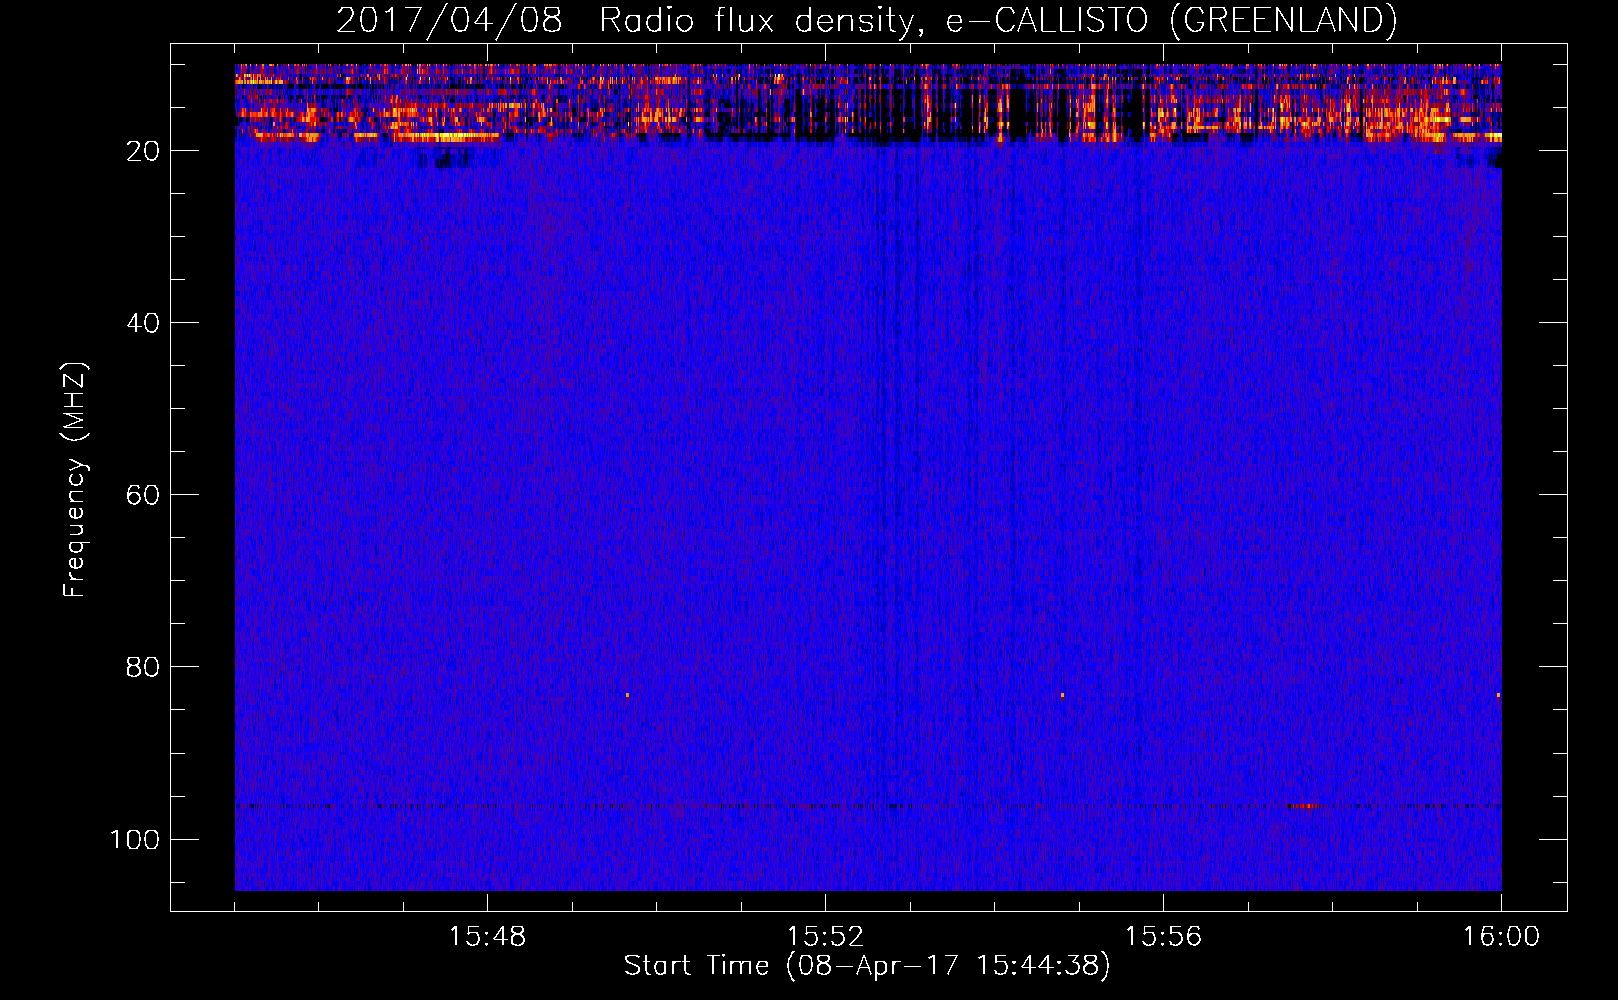The width and height of the screenshot is (1618, 1000).
Task: Click the 40 frequency tick label
Action: pyautogui.click(x=143, y=323)
